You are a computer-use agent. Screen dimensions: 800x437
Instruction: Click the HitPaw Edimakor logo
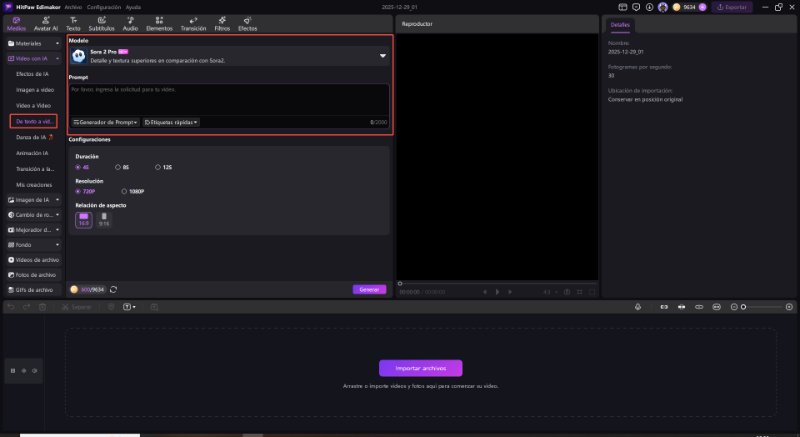(x=8, y=7)
